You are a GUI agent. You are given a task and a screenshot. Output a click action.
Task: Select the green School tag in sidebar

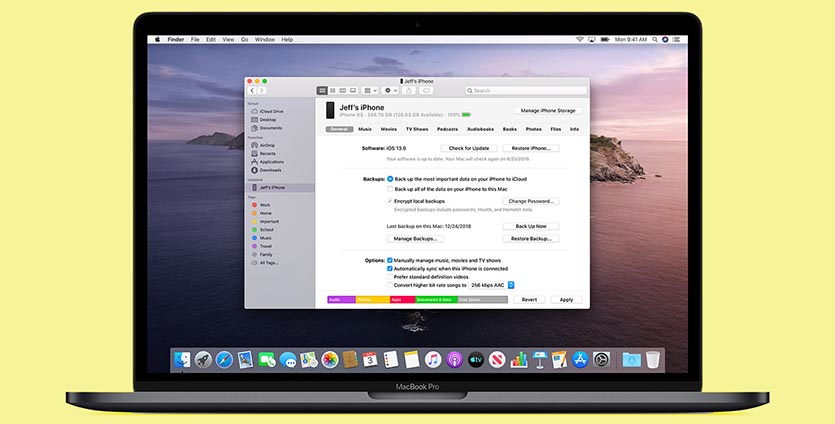point(263,230)
